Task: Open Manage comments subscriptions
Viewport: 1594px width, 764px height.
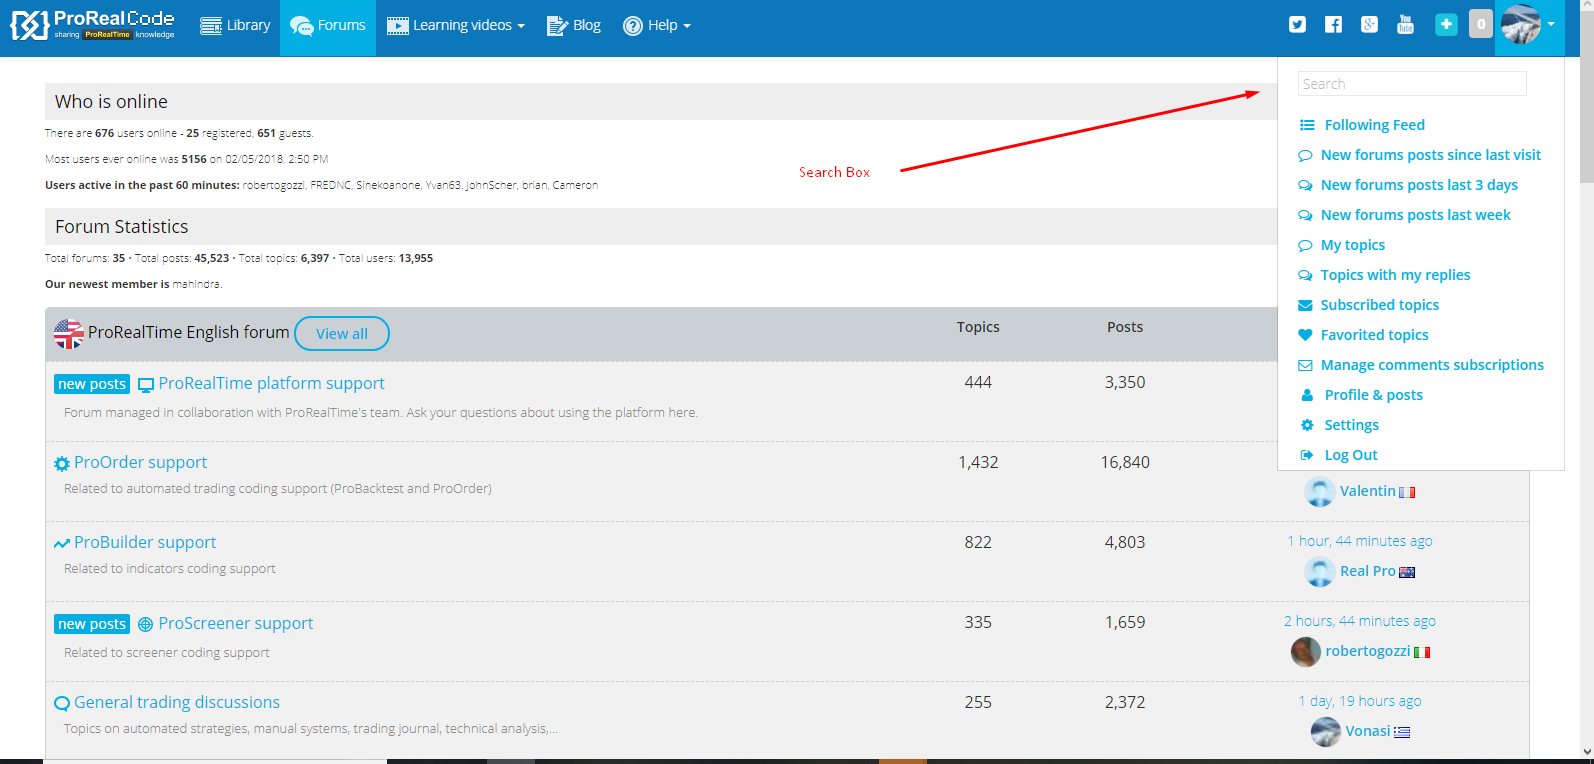Action: pos(1432,365)
